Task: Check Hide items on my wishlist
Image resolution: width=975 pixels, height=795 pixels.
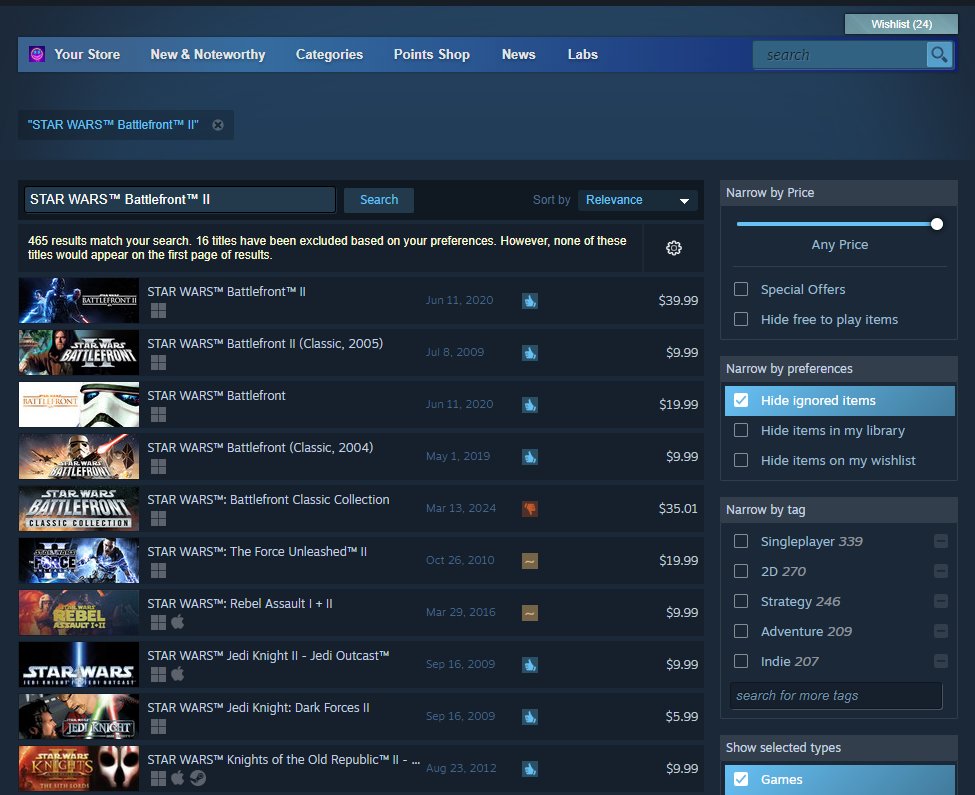Action: tap(741, 460)
